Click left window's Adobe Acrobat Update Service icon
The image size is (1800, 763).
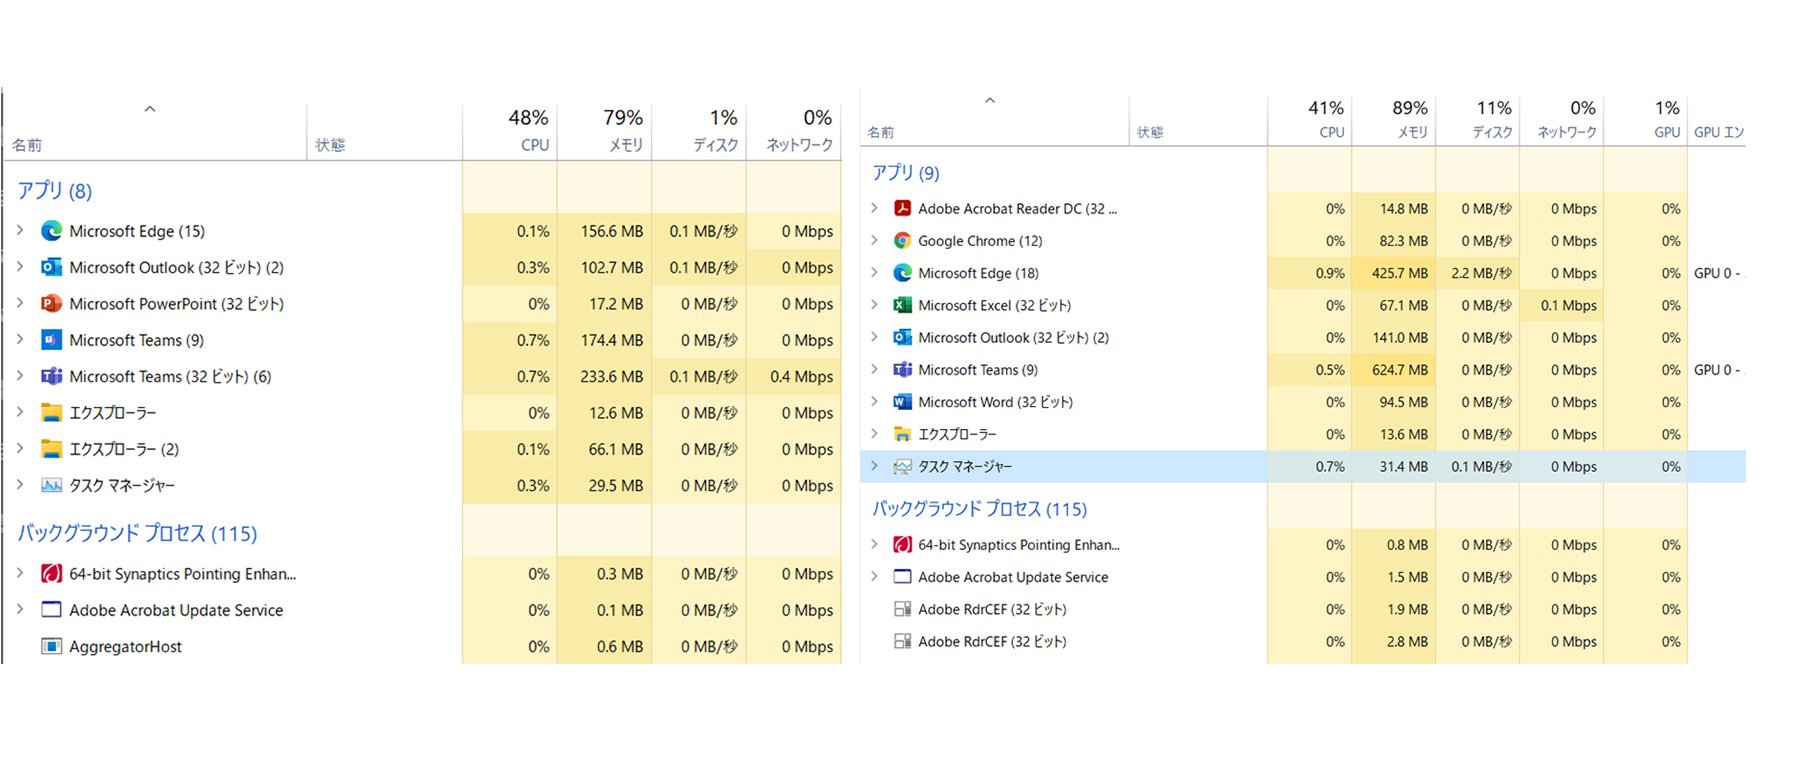[x=51, y=610]
